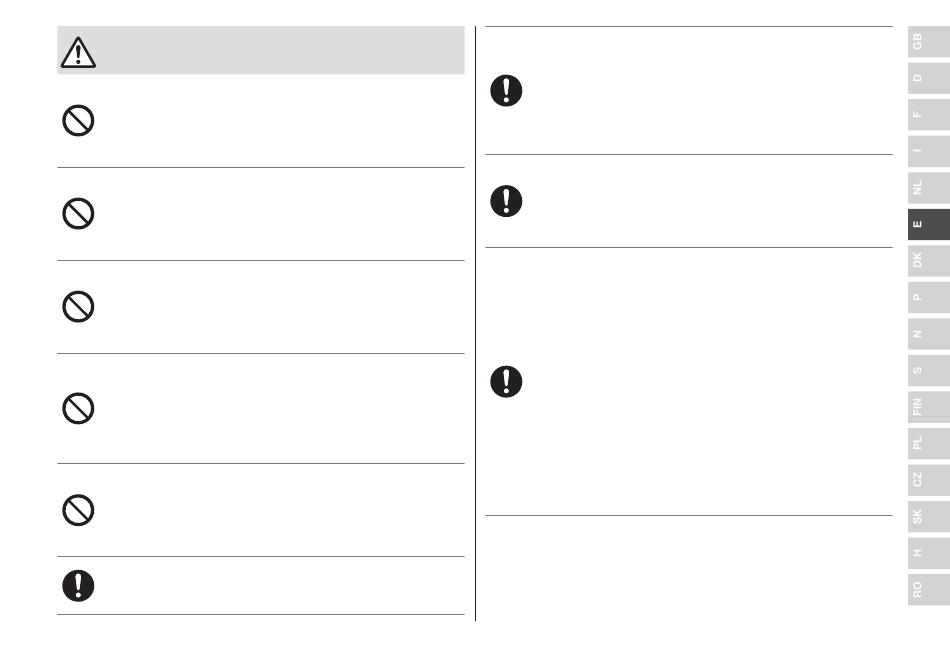The height and width of the screenshot is (668, 950).
Task: Switch to the SK language tab
Action: [x=929, y=517]
